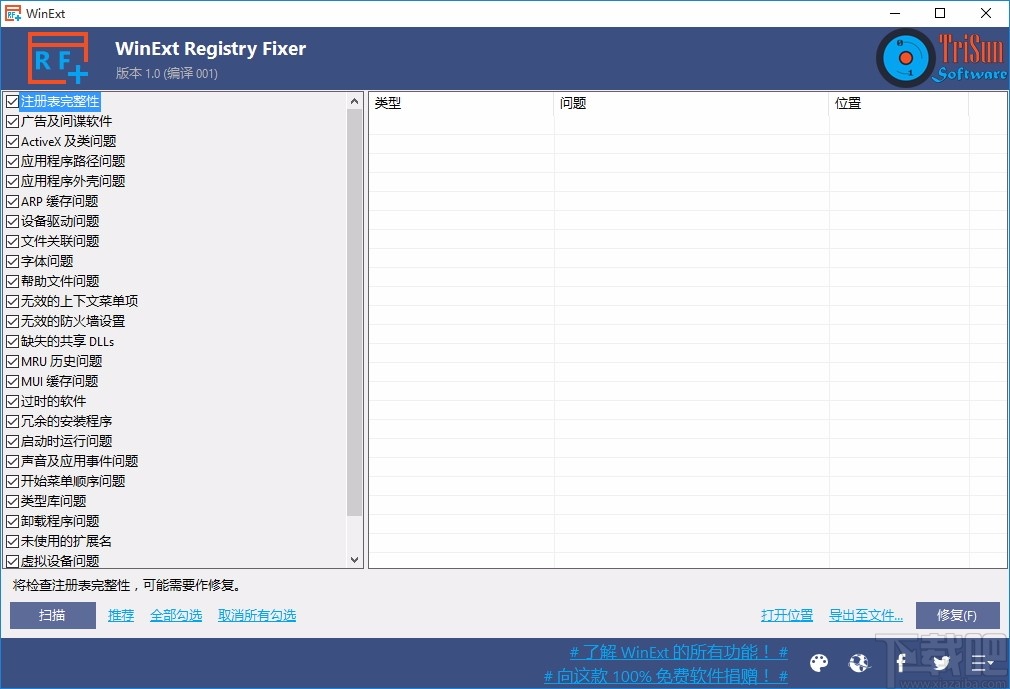Uncheck the MRU 历史问题 option
The height and width of the screenshot is (689, 1010).
11,361
